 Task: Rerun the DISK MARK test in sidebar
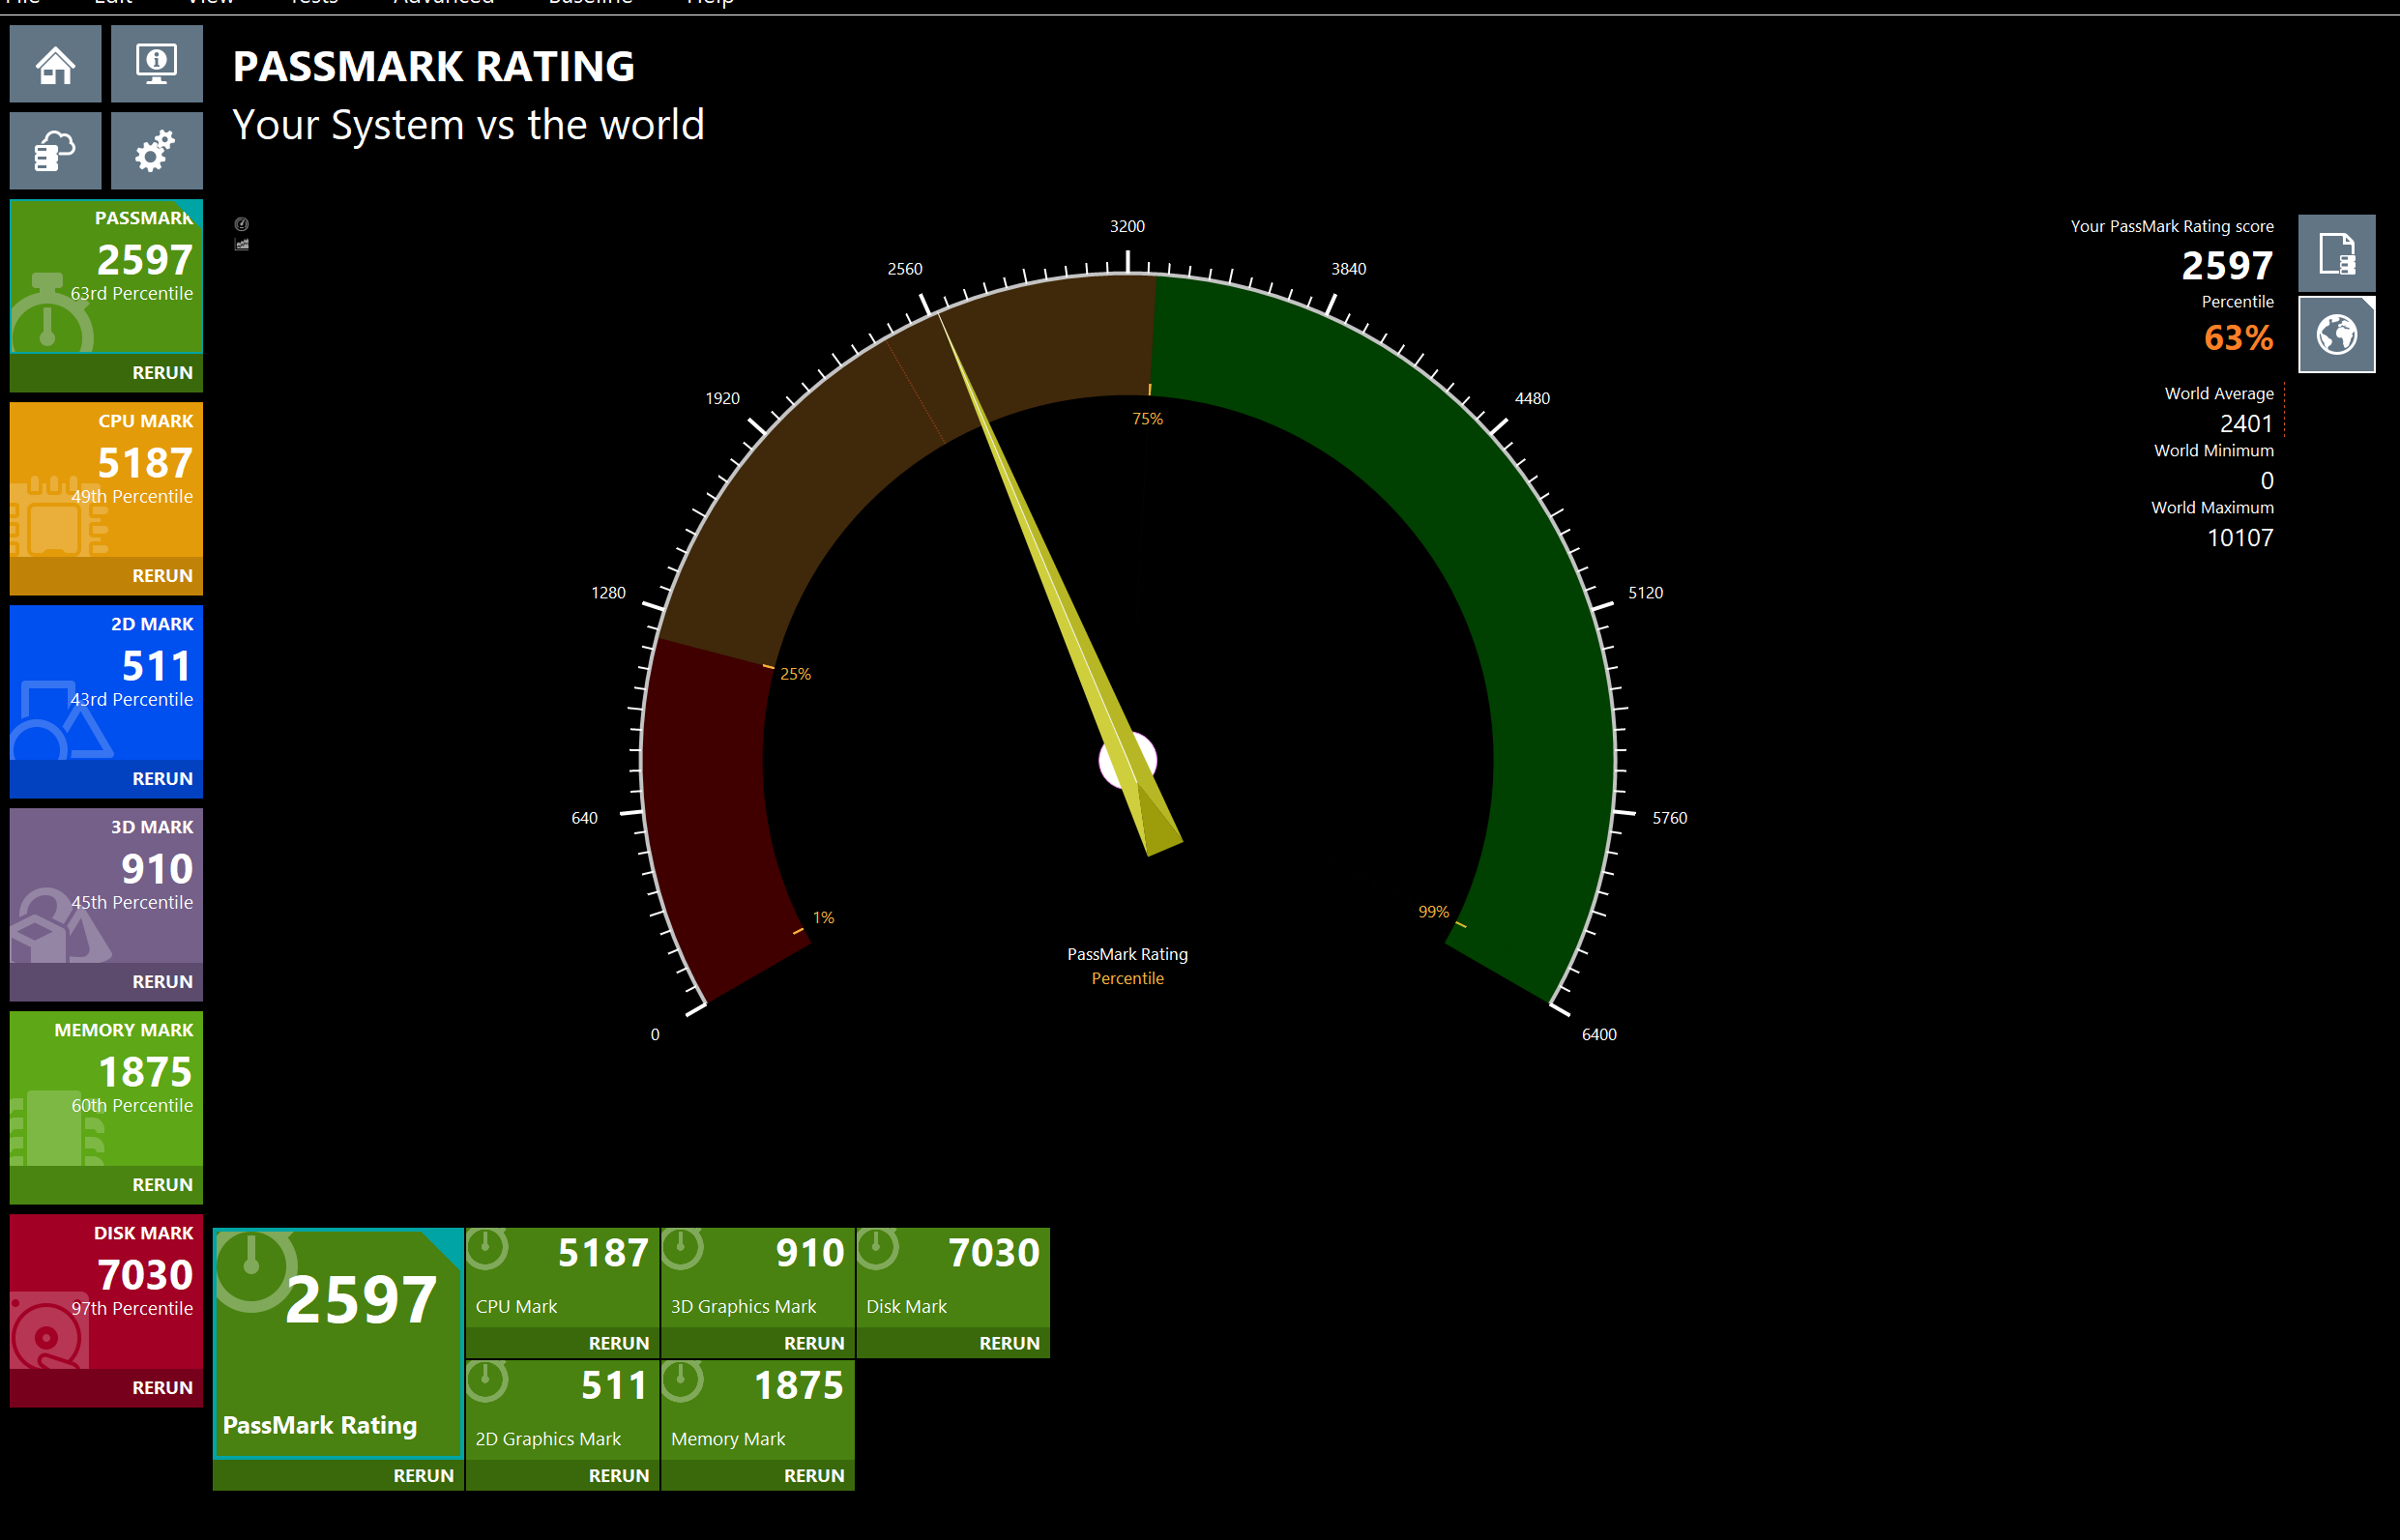[x=106, y=1388]
